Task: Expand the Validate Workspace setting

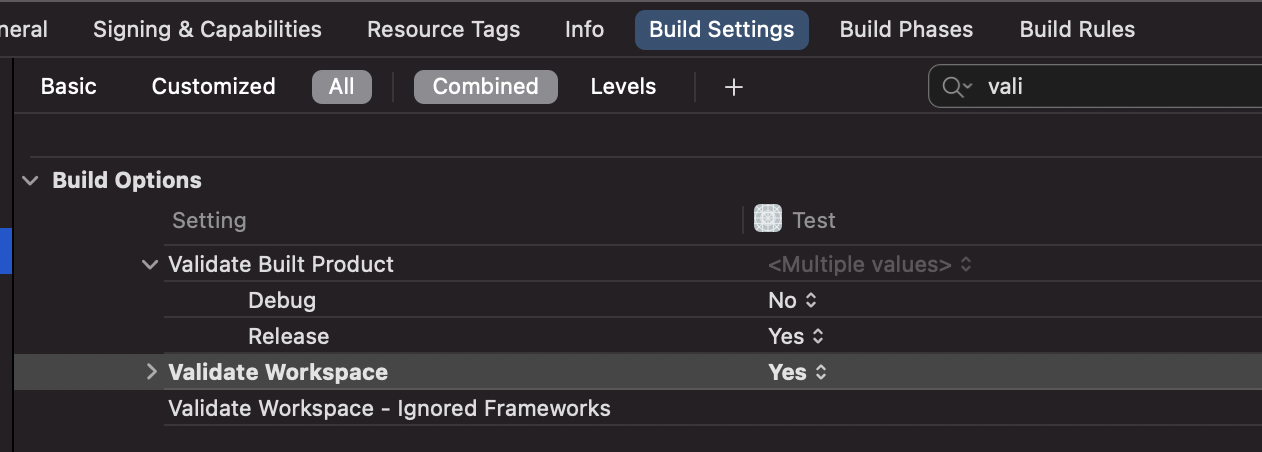Action: pos(152,372)
